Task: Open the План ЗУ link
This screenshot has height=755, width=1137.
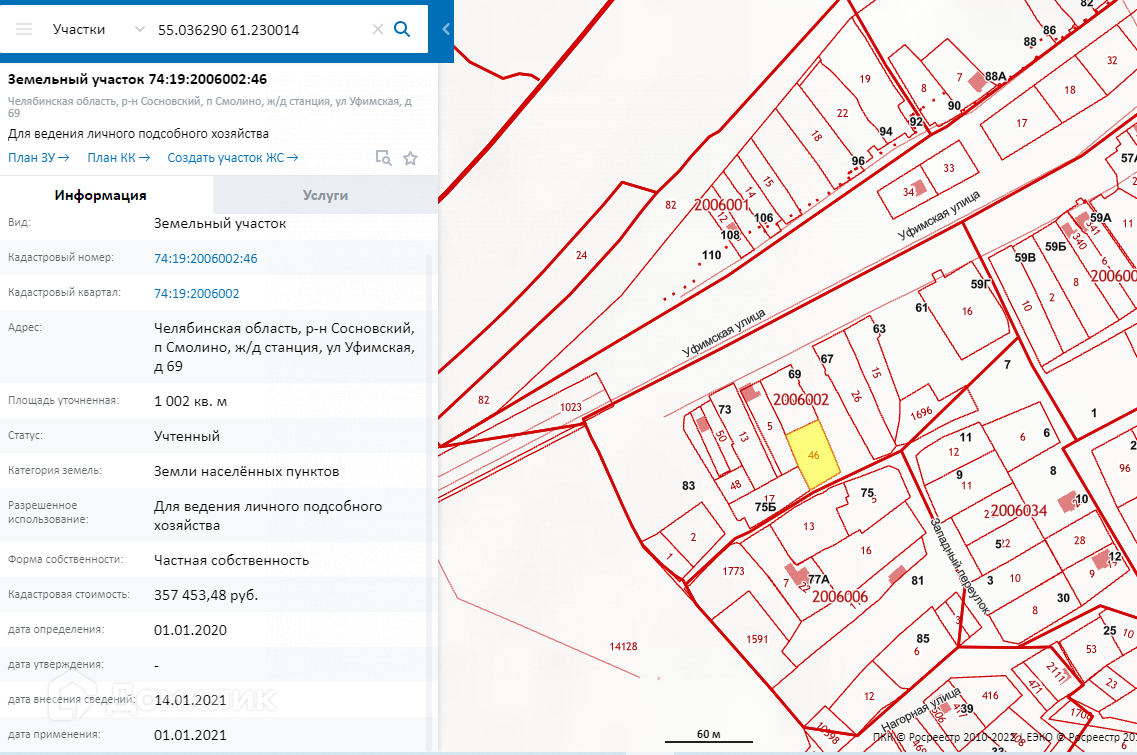Action: point(38,157)
